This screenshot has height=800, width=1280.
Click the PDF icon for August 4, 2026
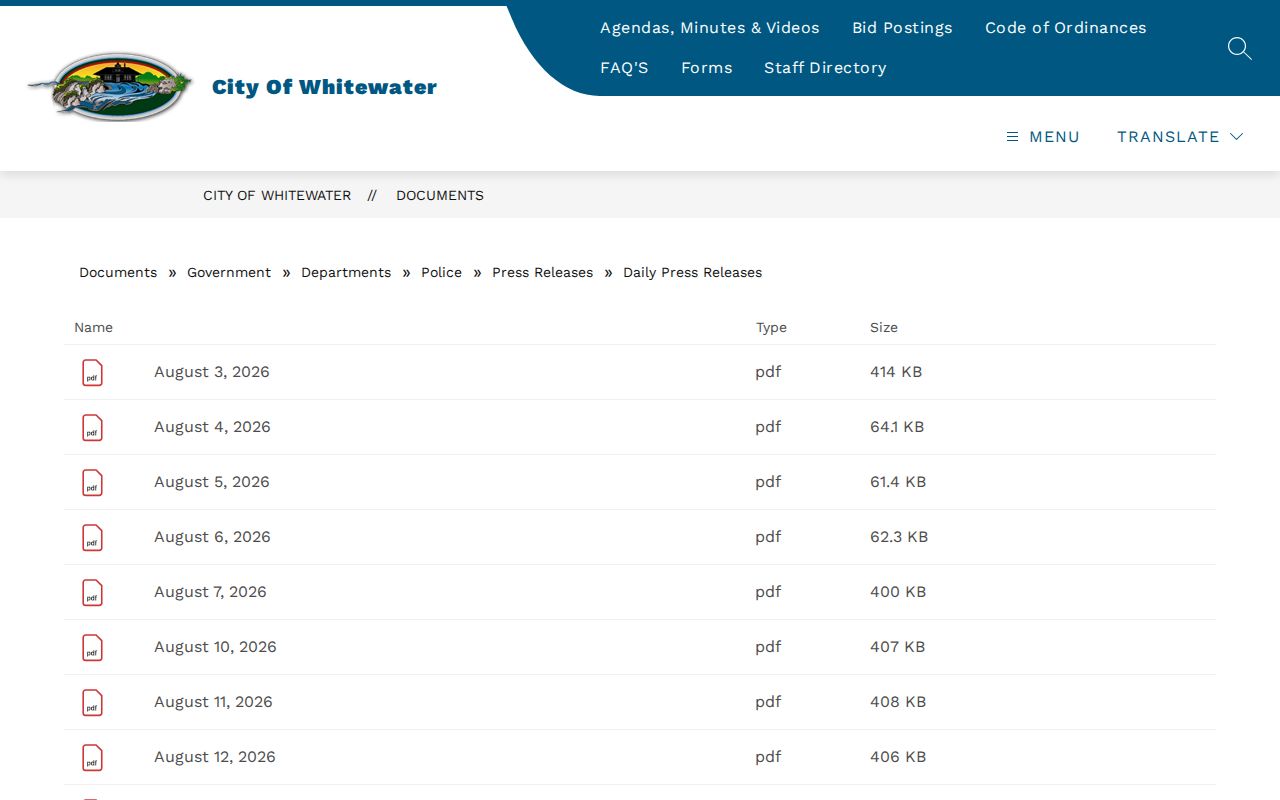pos(92,428)
